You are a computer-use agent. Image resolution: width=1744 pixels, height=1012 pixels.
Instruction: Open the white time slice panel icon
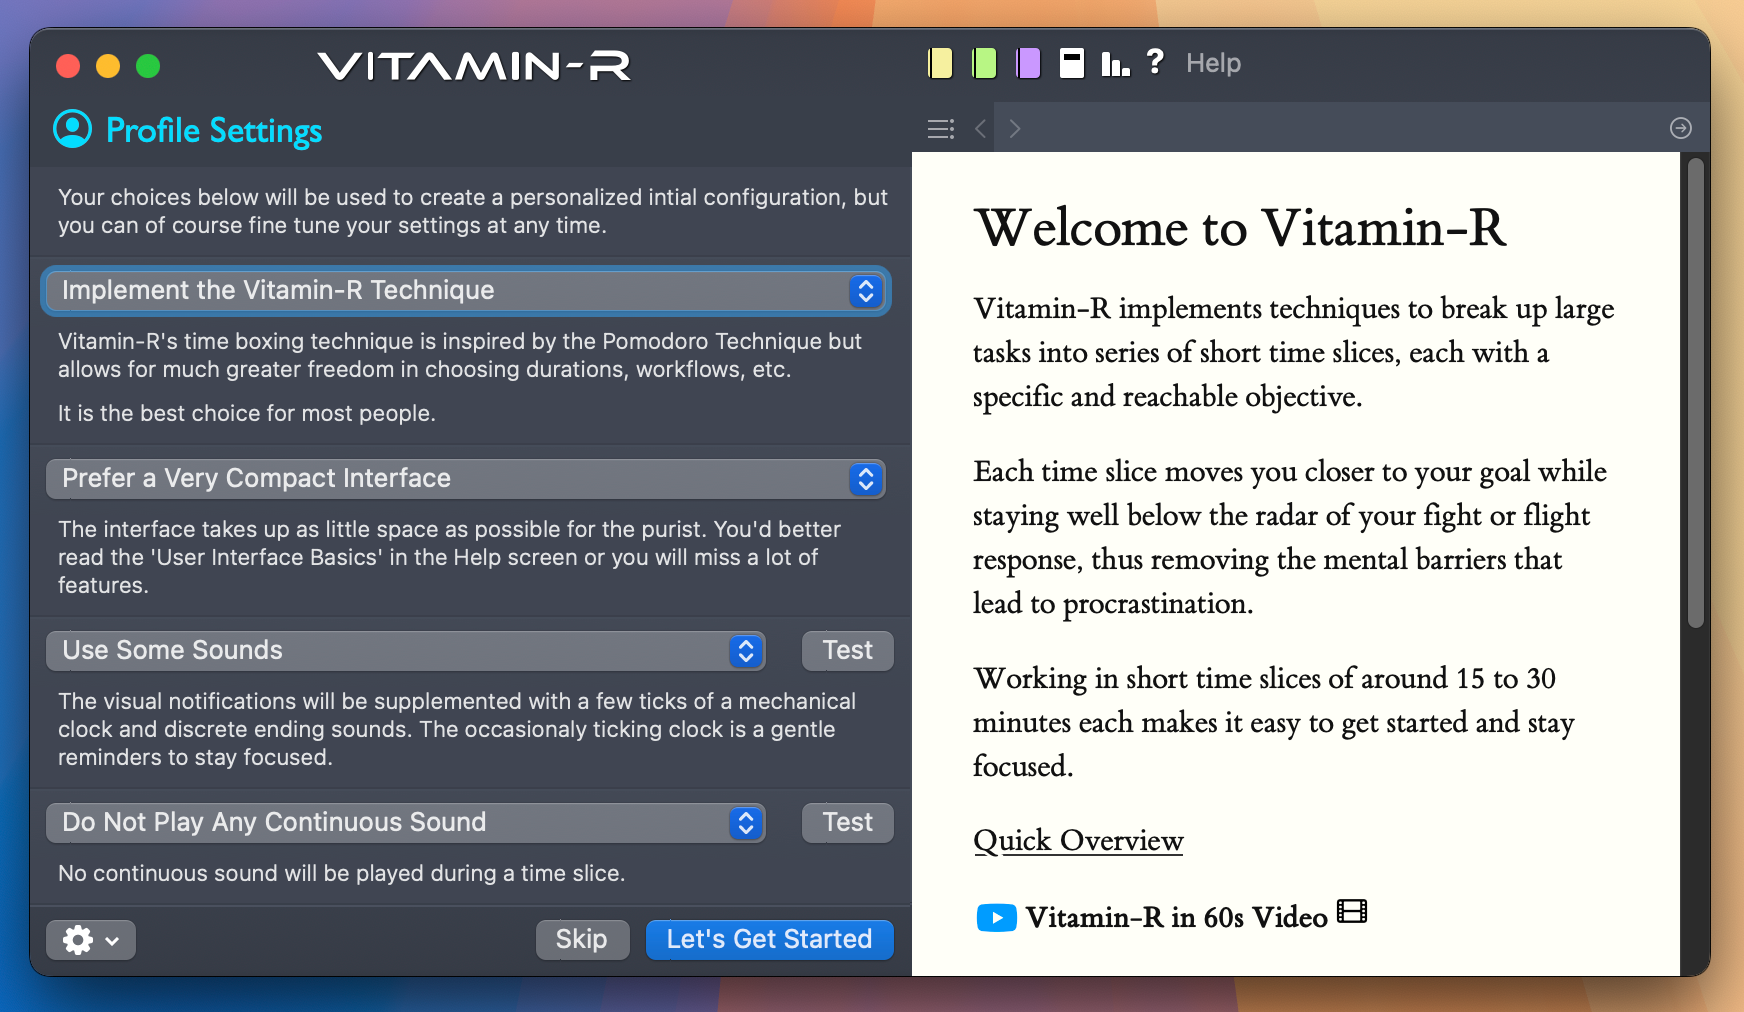(x=1072, y=63)
